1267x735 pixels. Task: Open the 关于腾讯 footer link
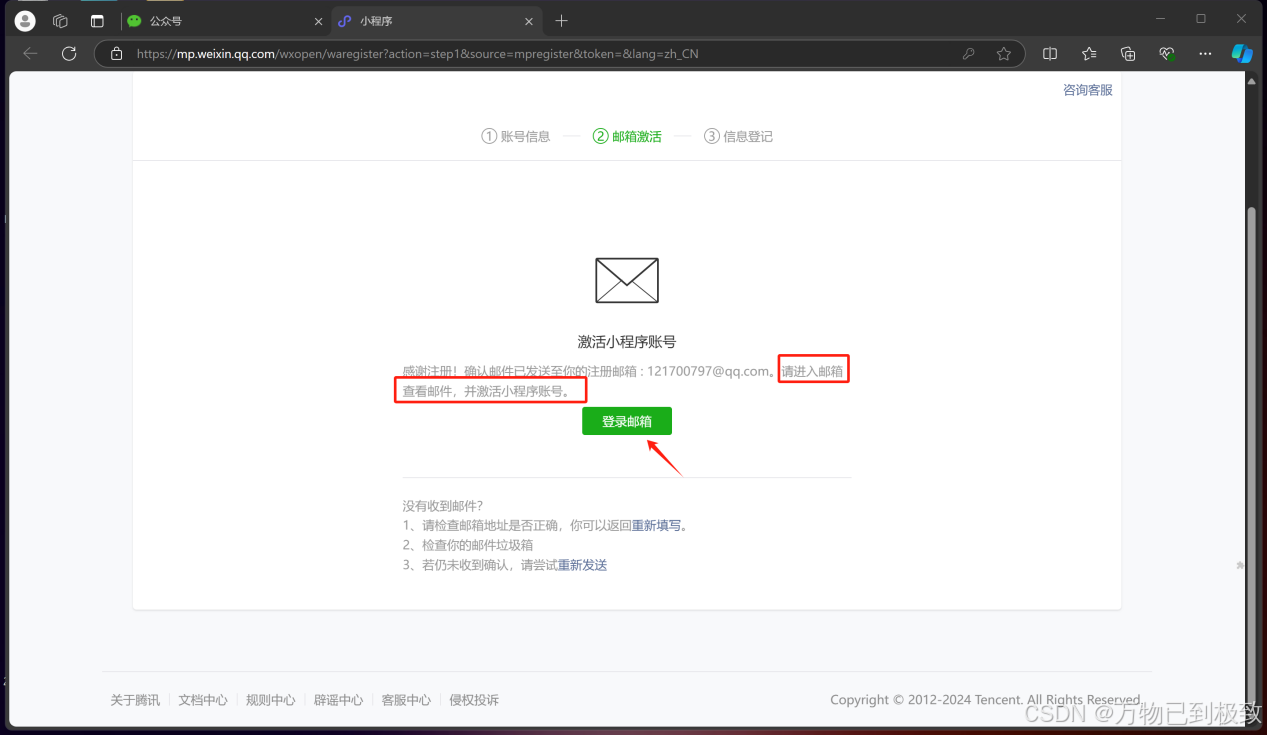(135, 700)
